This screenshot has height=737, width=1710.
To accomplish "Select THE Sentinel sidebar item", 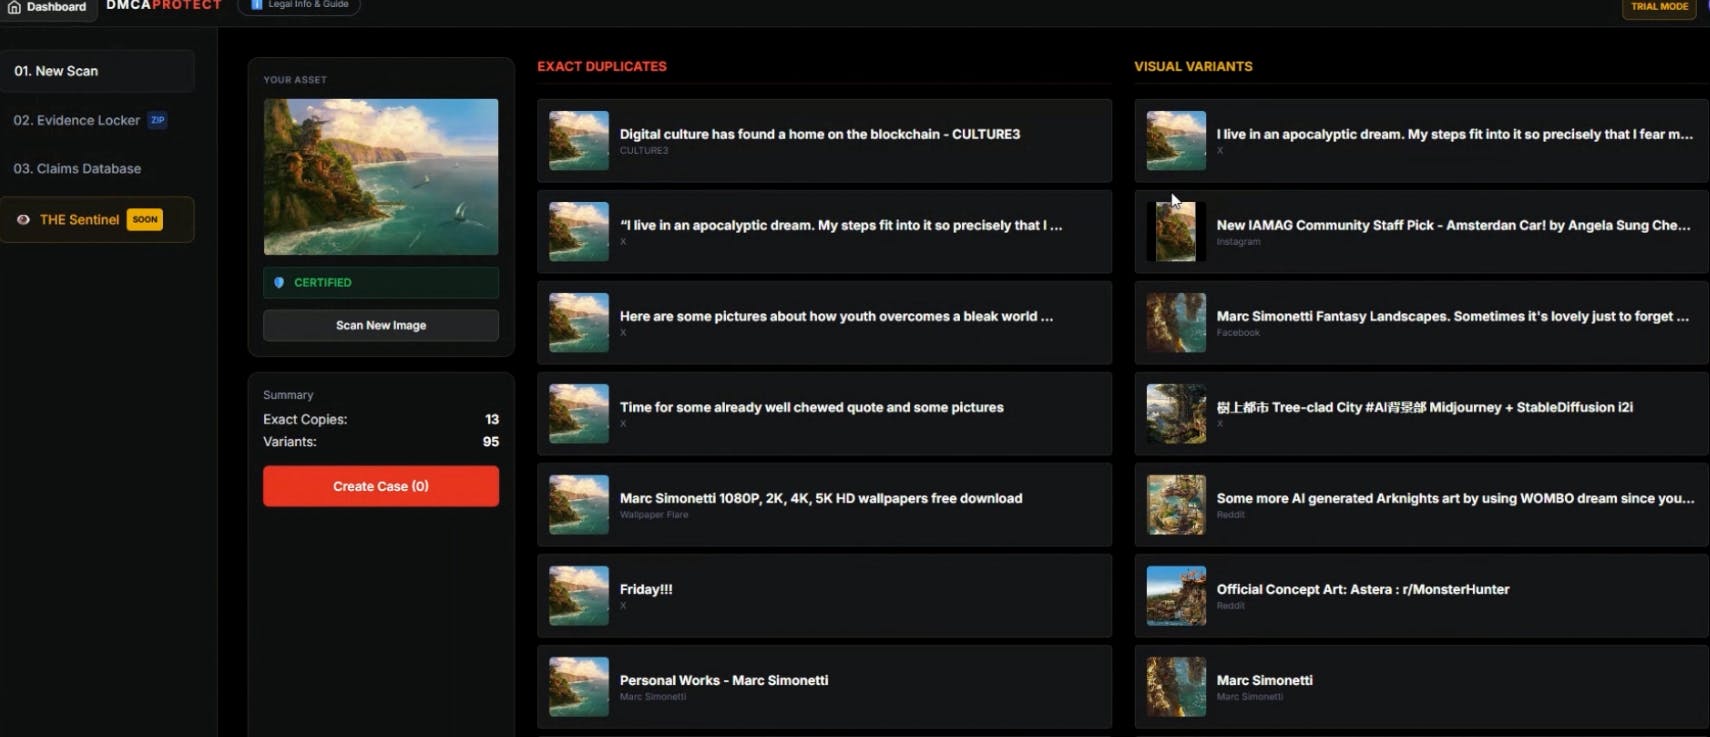I will tap(97, 220).
